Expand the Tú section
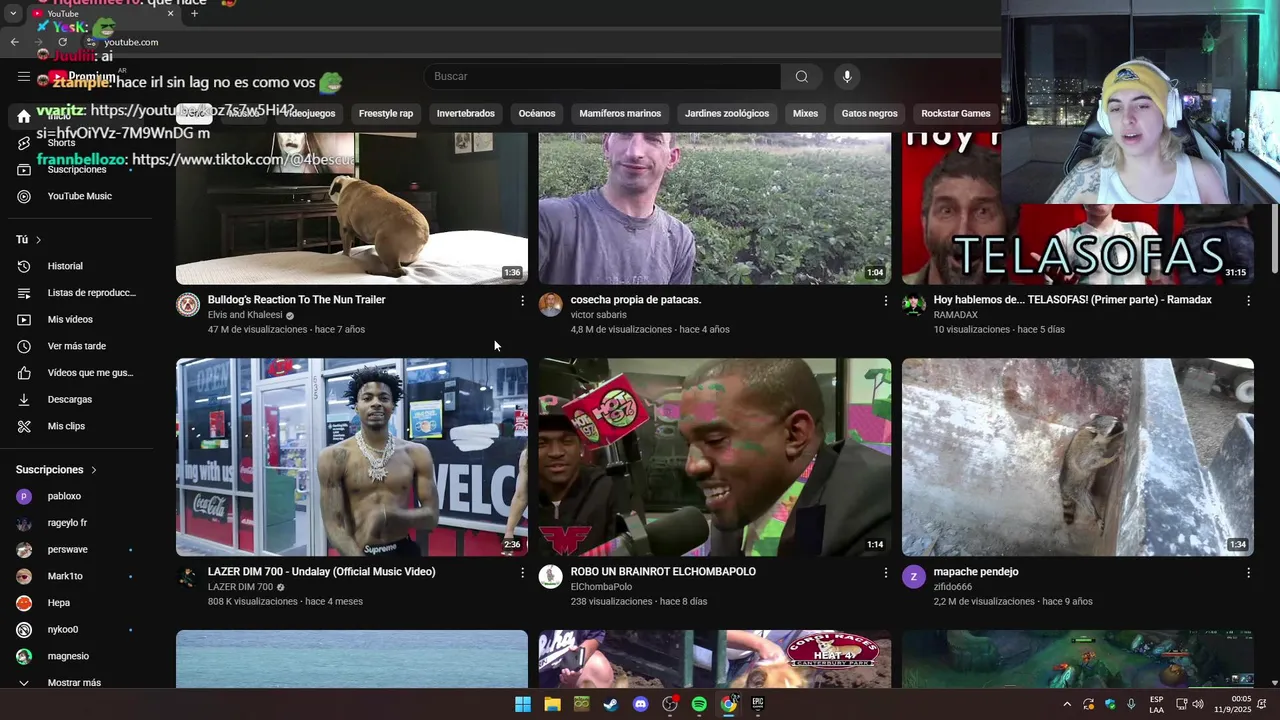This screenshot has height=720, width=1280. pos(29,240)
